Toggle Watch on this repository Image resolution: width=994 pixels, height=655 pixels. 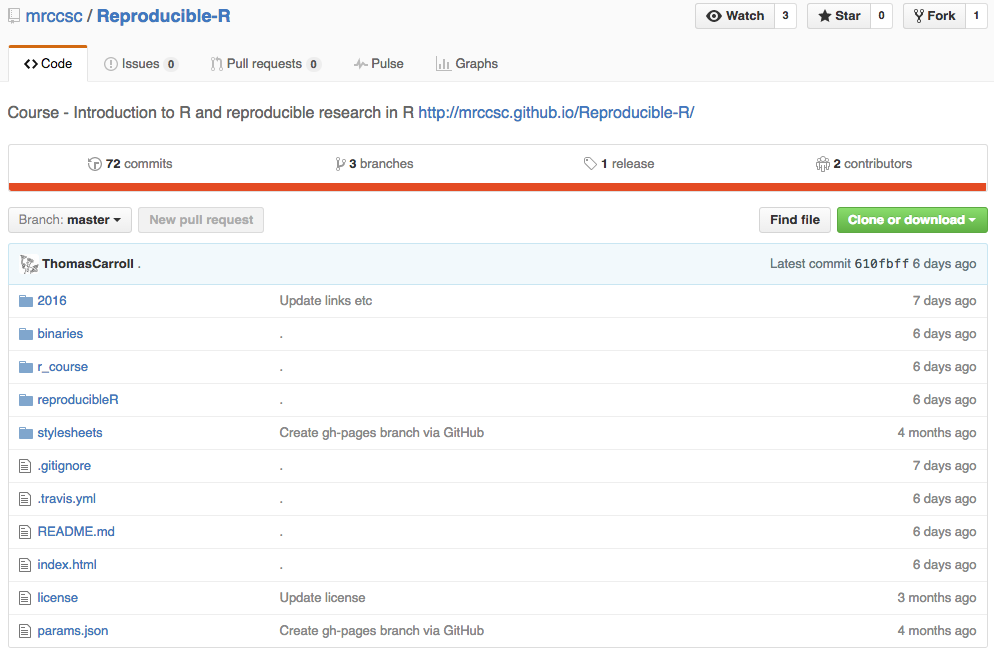coord(735,16)
